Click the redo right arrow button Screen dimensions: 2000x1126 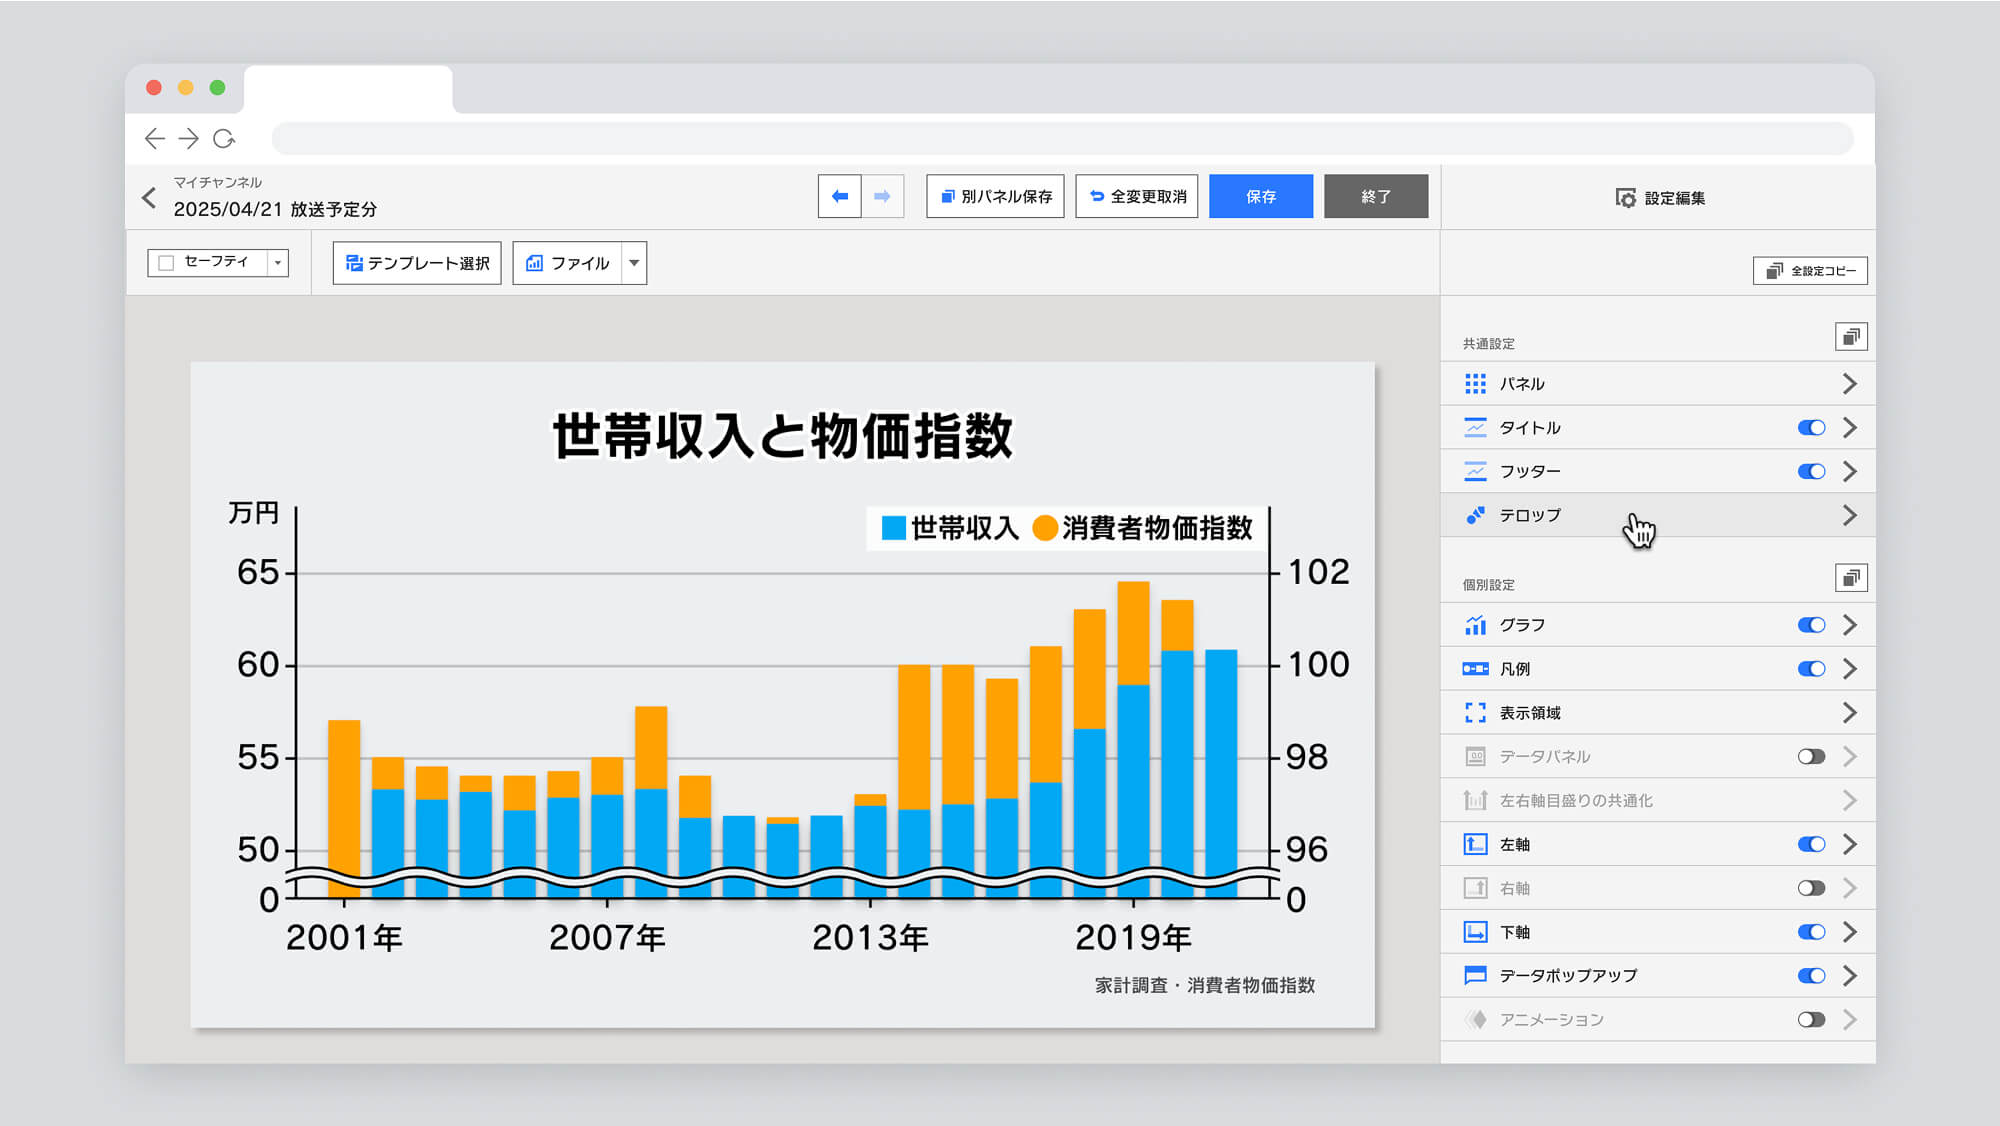point(882,196)
